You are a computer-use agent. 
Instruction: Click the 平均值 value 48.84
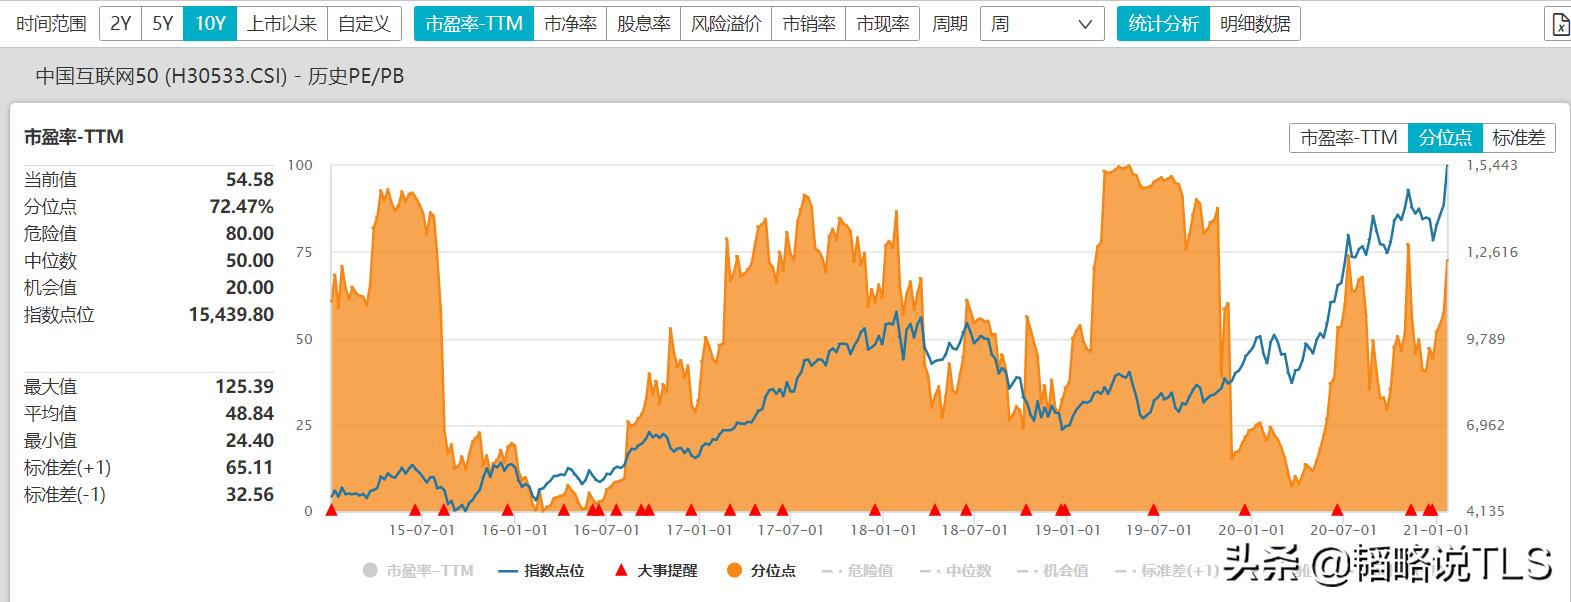(x=250, y=414)
